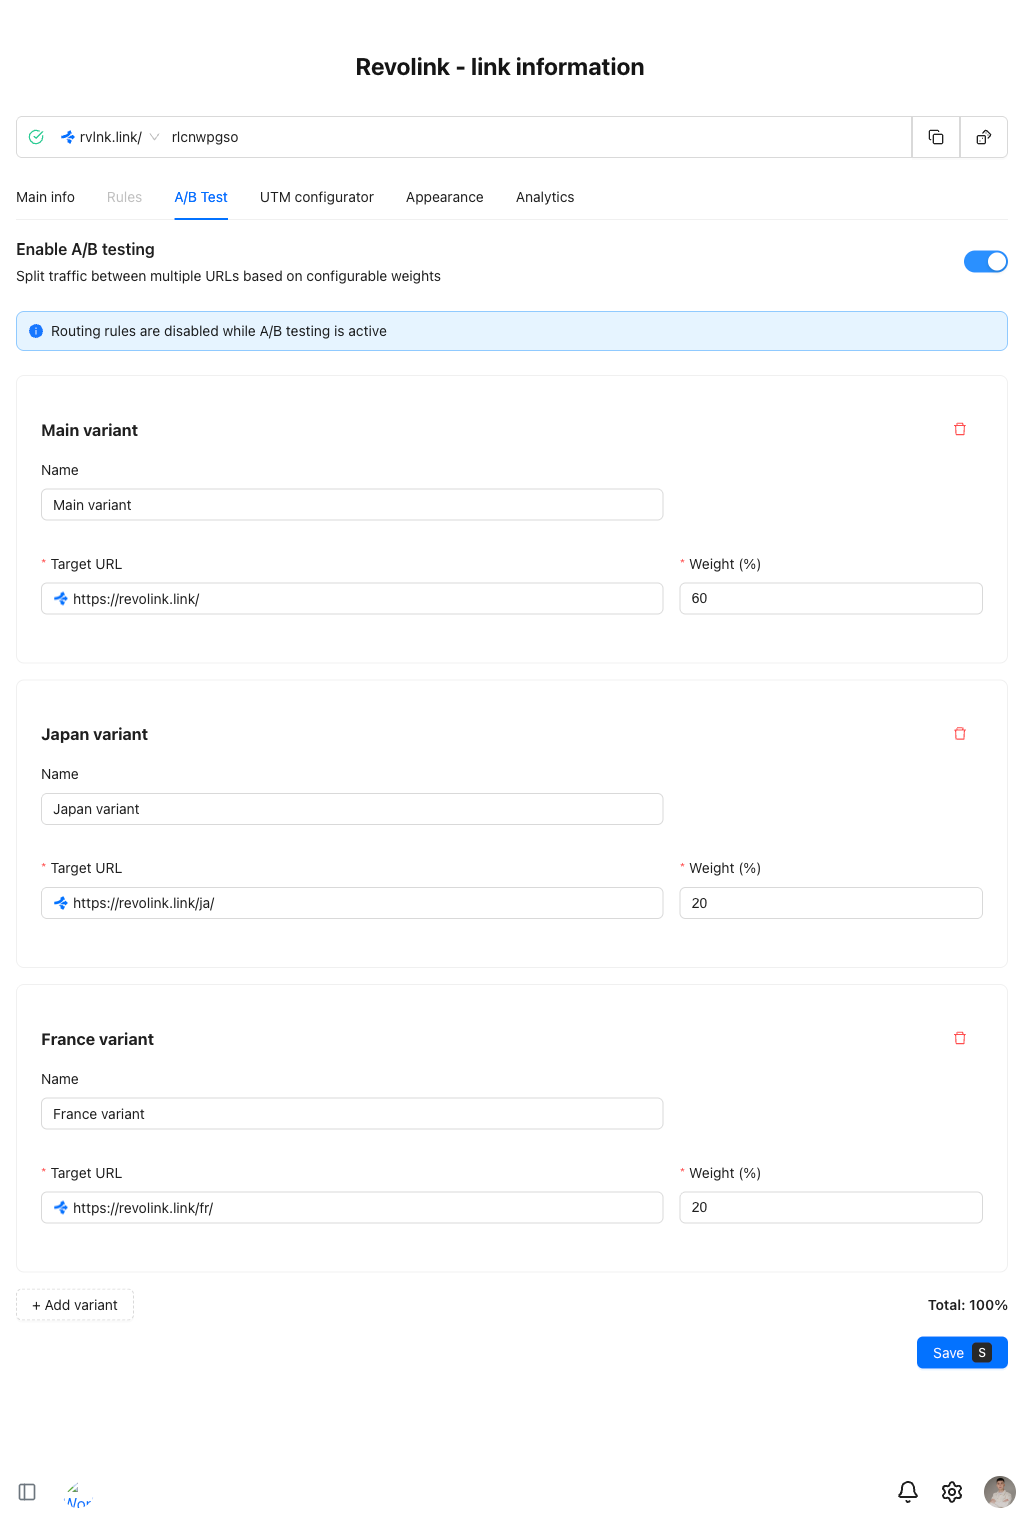Viewport: 1024px width, 1516px height.
Task: Click 'Revolink - link information' page title
Action: pos(500,67)
